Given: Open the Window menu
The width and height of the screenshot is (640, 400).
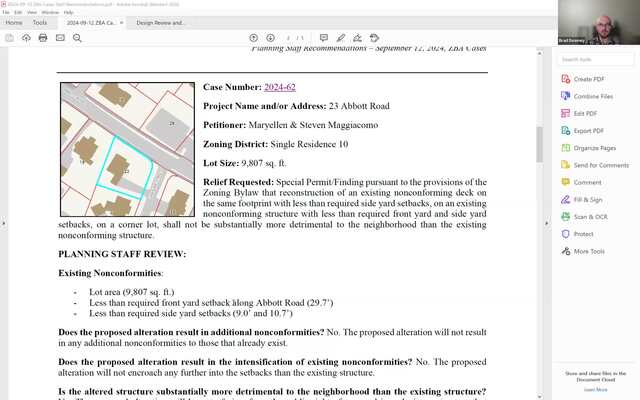Looking at the screenshot, I should (50, 12).
